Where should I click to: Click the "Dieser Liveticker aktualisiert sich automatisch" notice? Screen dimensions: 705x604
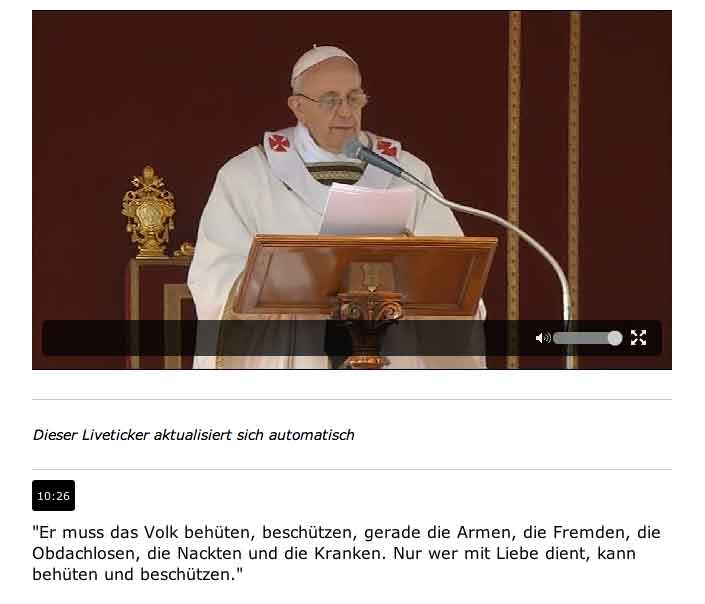point(194,435)
